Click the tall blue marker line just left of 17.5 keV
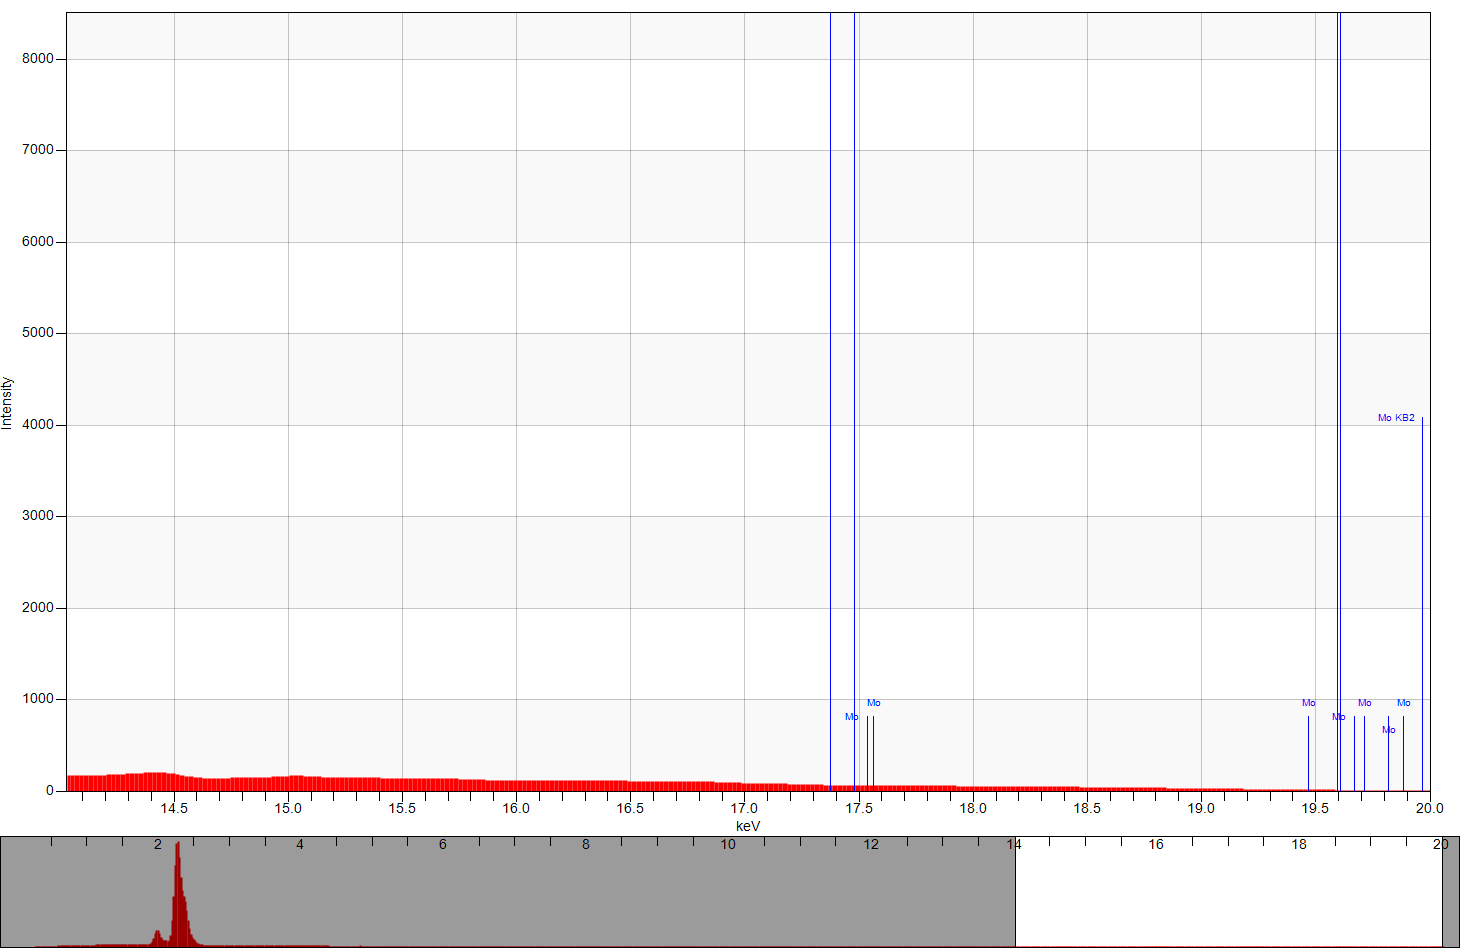The image size is (1460, 948). coord(855,400)
